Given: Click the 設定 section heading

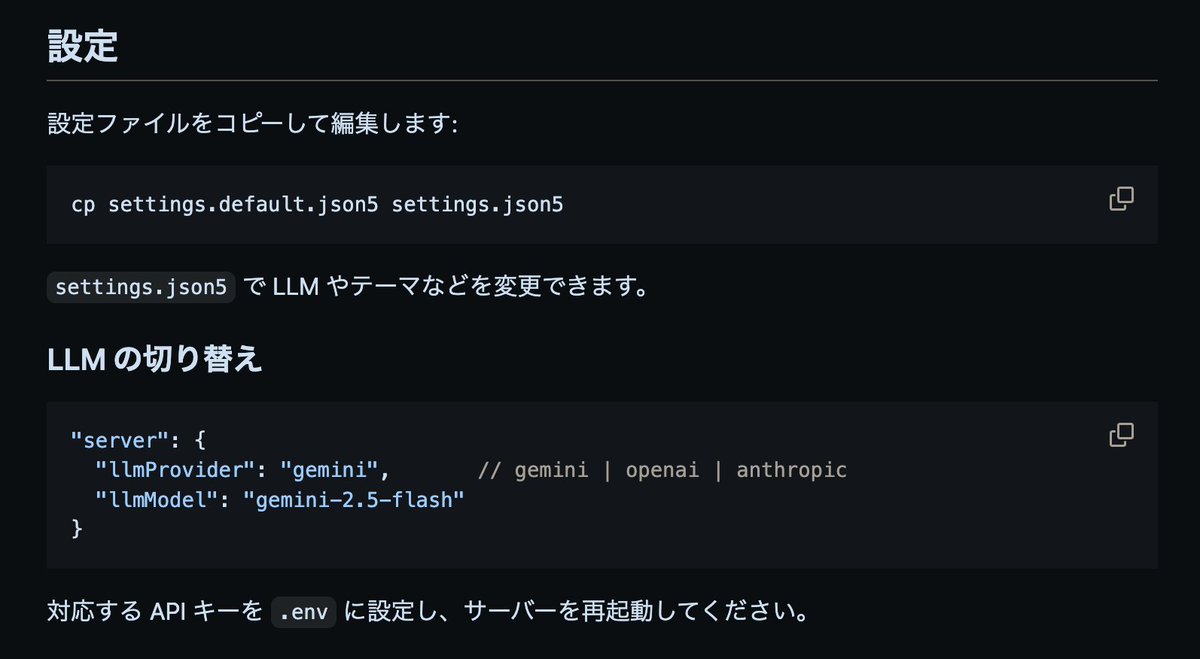Looking at the screenshot, I should pyautogui.click(x=83, y=45).
